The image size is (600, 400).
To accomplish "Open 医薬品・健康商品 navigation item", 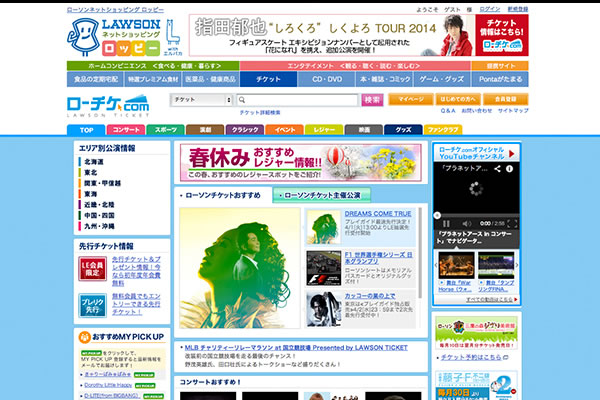I will (211, 79).
